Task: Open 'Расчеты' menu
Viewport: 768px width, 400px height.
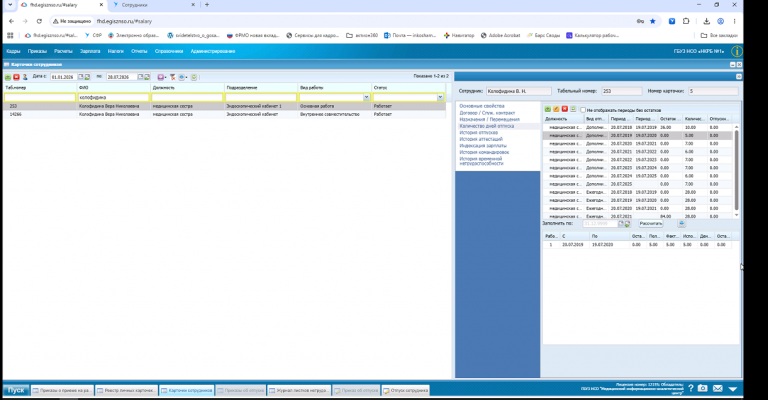Action: pos(63,51)
